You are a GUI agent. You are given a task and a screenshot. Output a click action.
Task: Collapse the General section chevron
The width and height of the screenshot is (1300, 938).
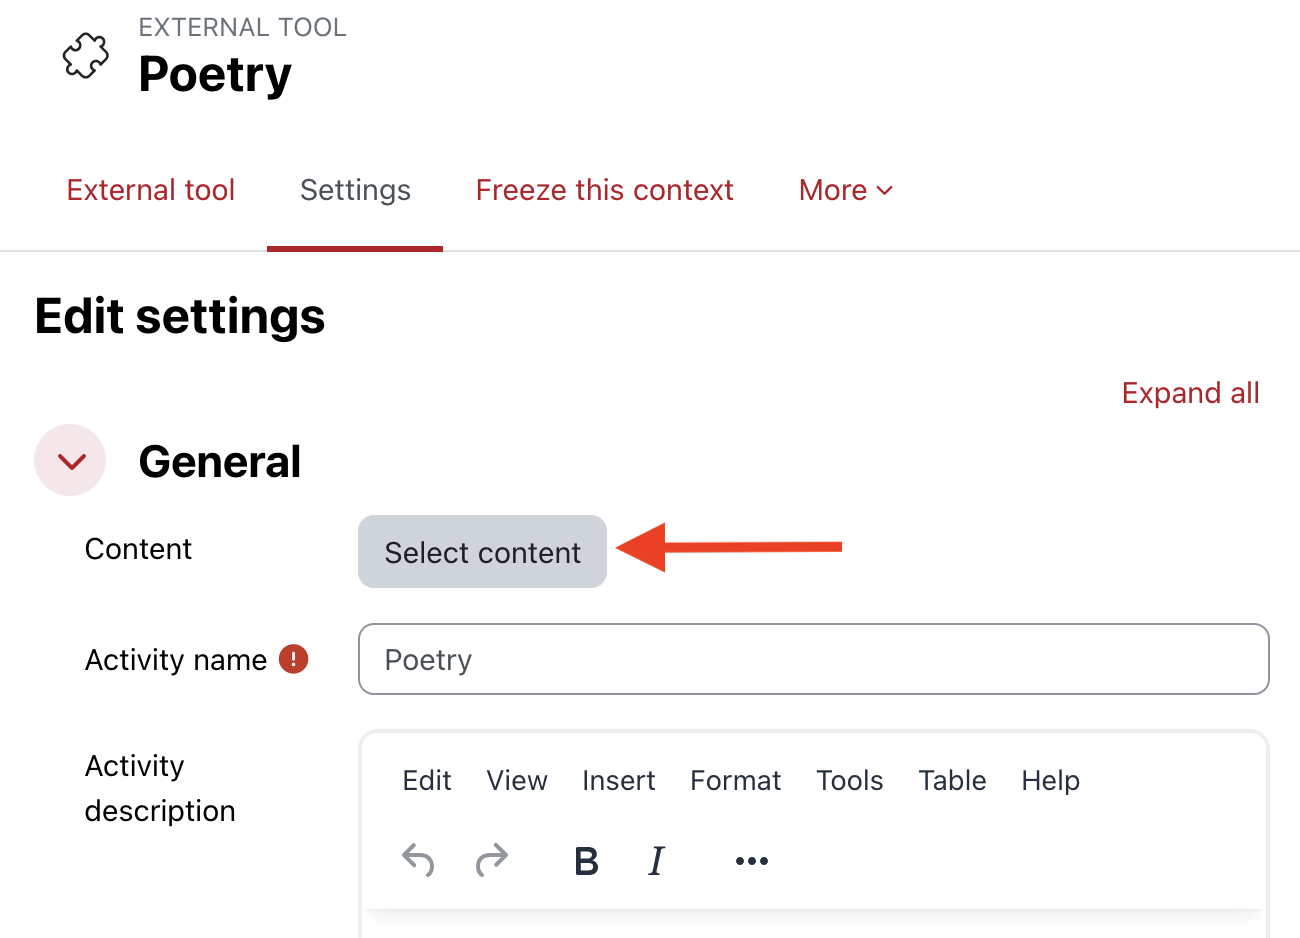(70, 460)
